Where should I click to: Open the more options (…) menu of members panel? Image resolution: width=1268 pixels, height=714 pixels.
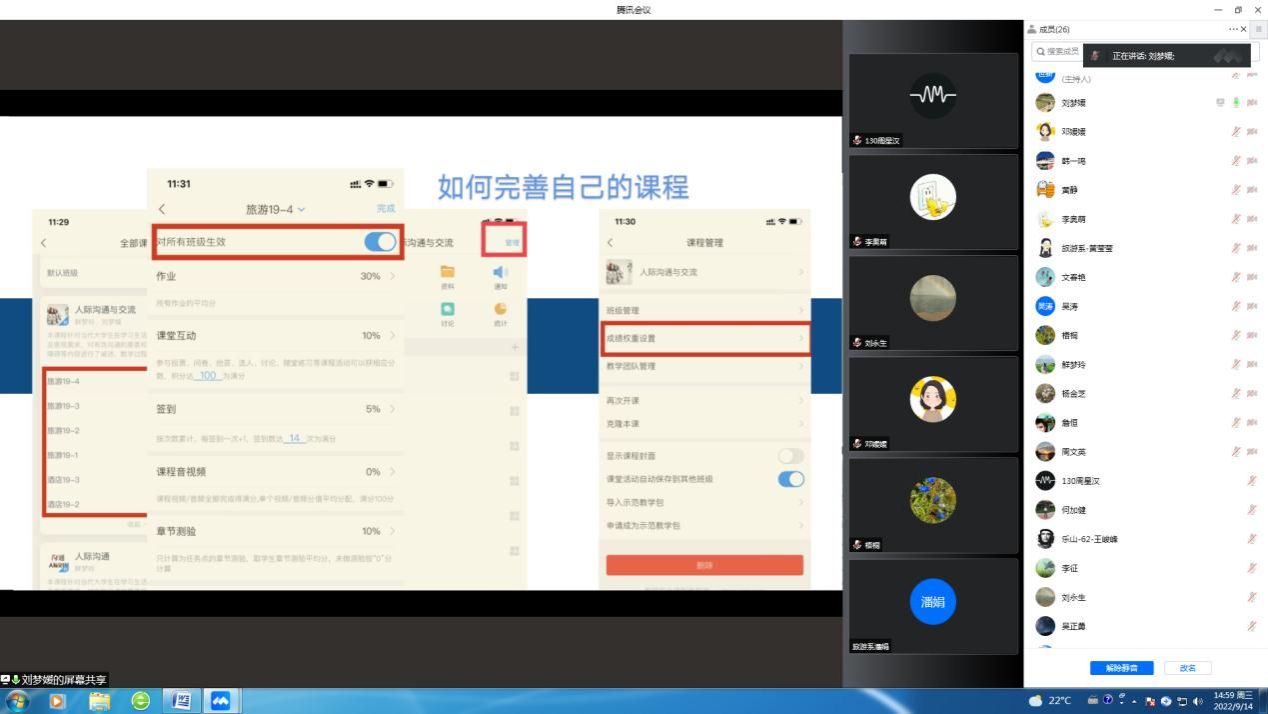pyautogui.click(x=1234, y=29)
